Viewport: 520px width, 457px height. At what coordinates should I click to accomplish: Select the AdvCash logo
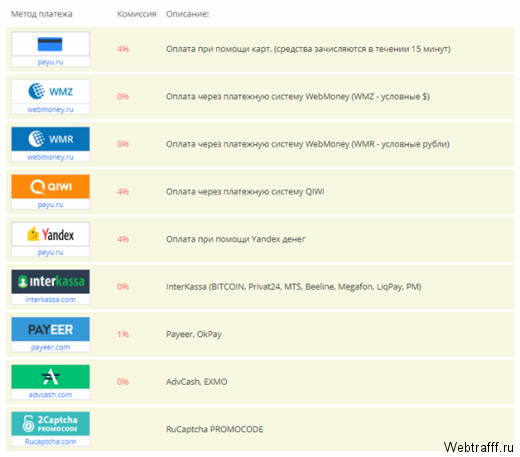tap(50, 377)
